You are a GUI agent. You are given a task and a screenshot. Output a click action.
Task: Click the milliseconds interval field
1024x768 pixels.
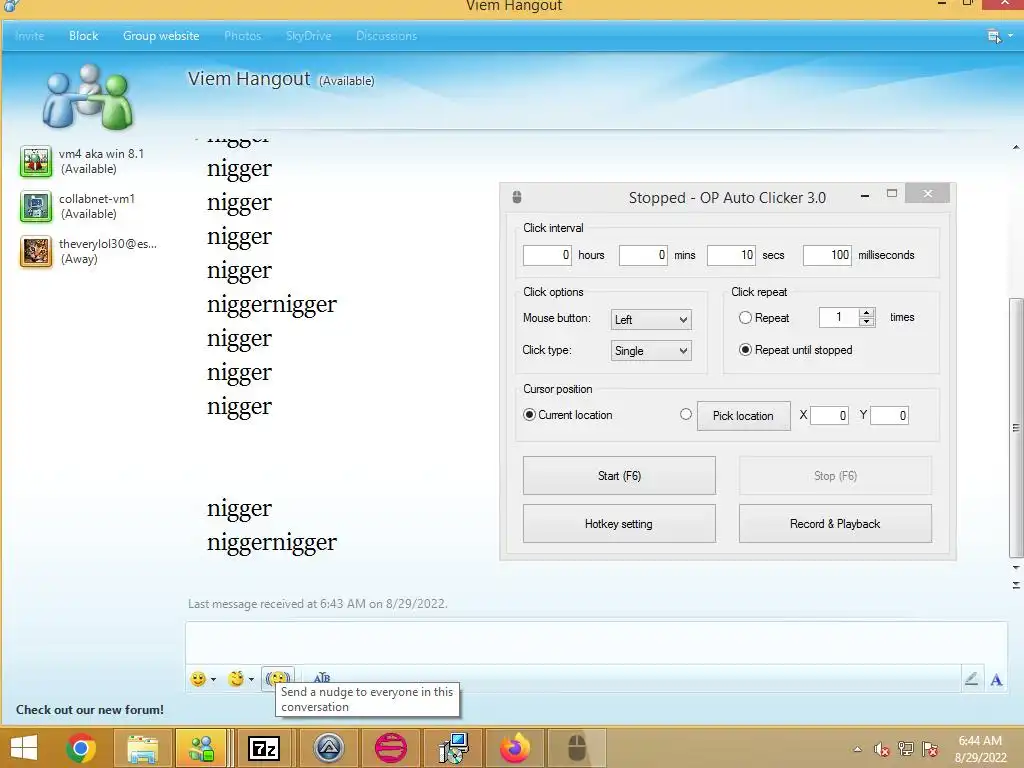point(827,255)
